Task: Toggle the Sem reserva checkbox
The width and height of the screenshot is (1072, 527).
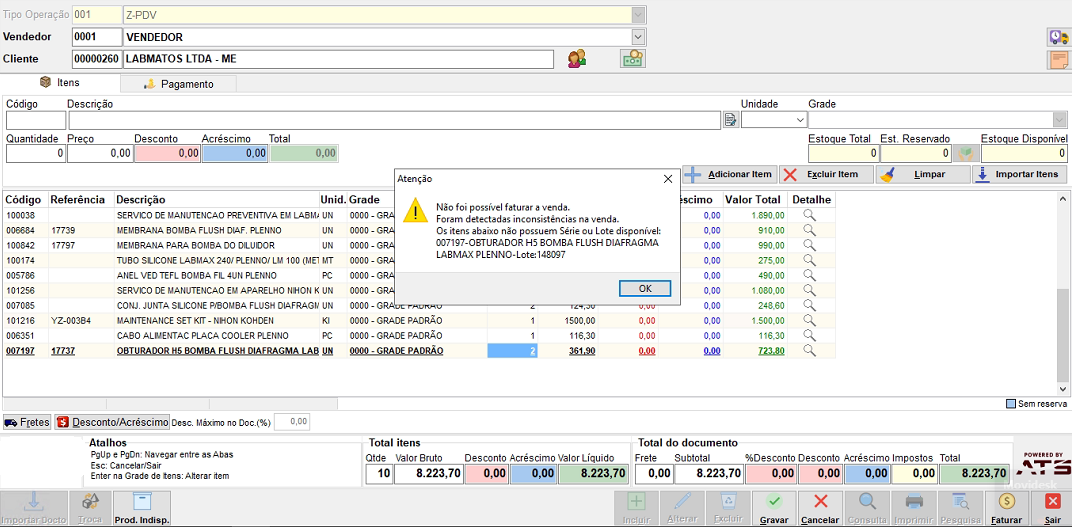Action: (x=1010, y=404)
